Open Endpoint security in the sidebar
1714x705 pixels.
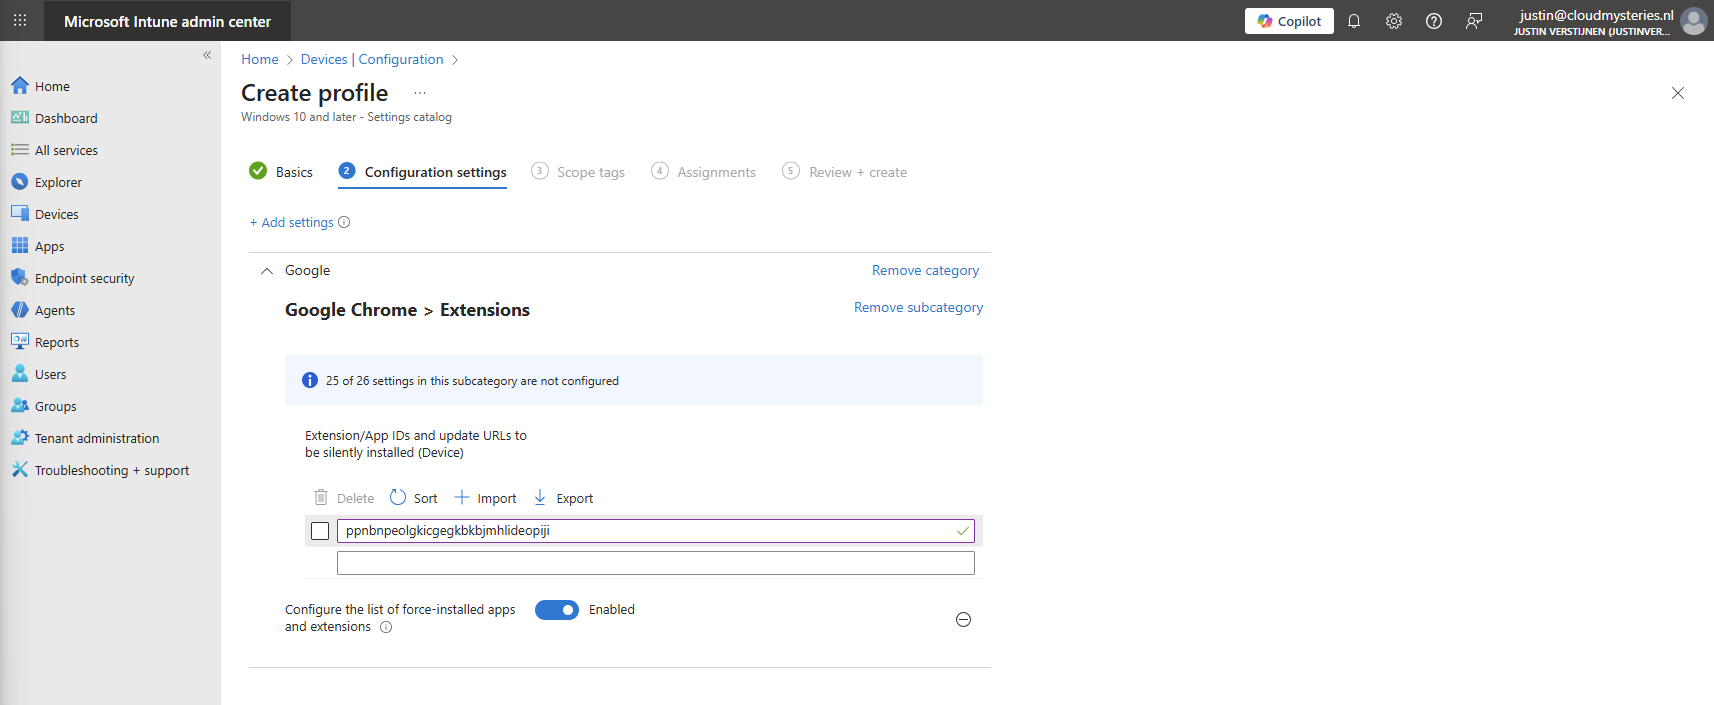point(84,279)
